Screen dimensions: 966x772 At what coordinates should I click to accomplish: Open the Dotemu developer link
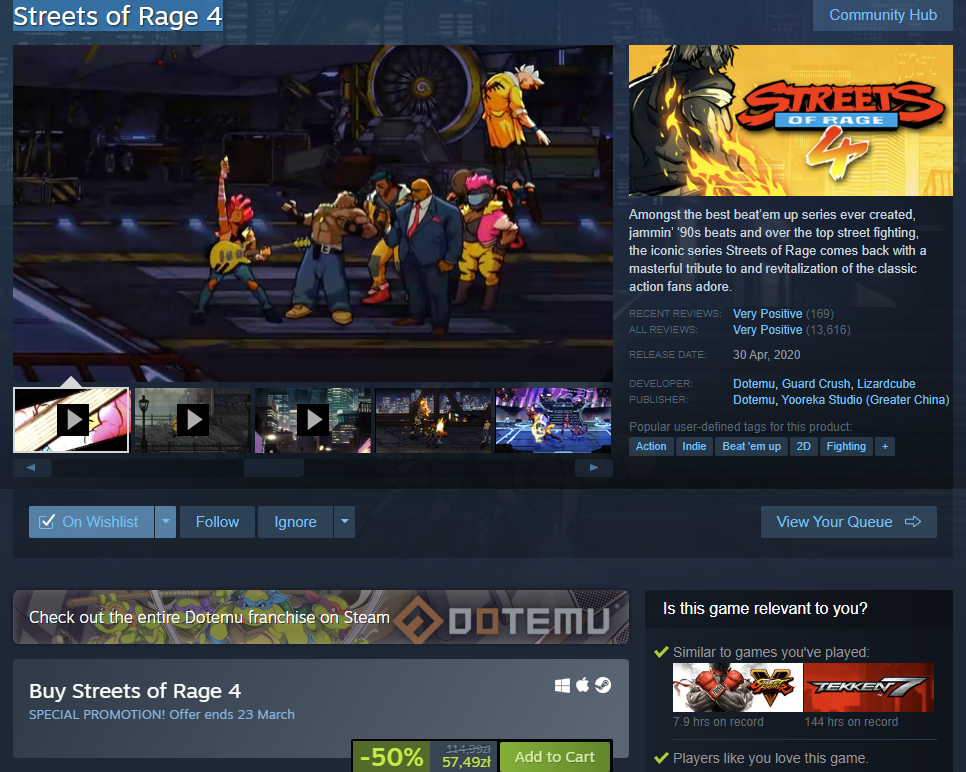tap(753, 383)
